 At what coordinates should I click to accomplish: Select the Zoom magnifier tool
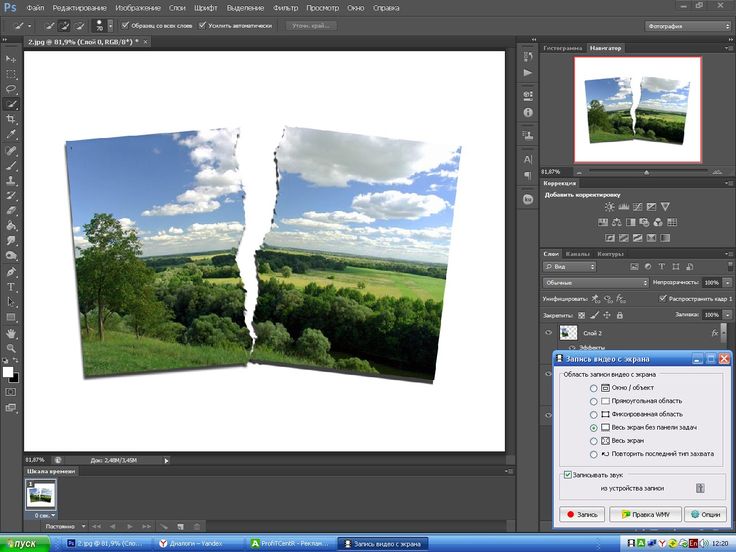click(11, 347)
